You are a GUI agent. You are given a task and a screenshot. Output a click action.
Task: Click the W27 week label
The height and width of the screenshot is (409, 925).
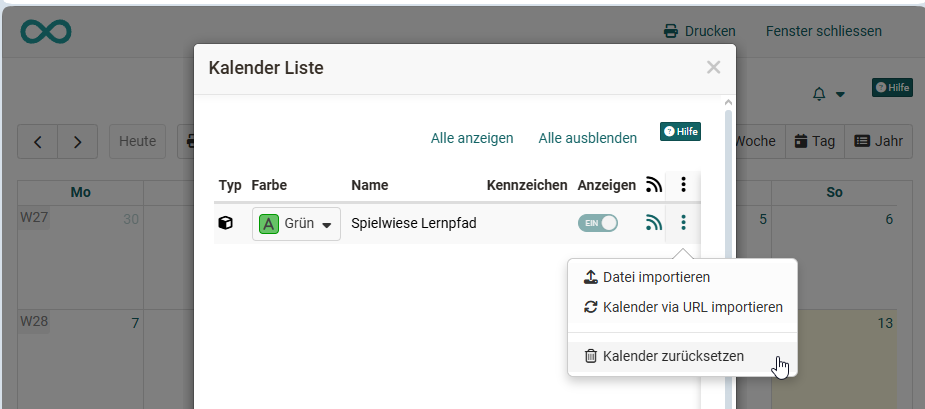(34, 218)
